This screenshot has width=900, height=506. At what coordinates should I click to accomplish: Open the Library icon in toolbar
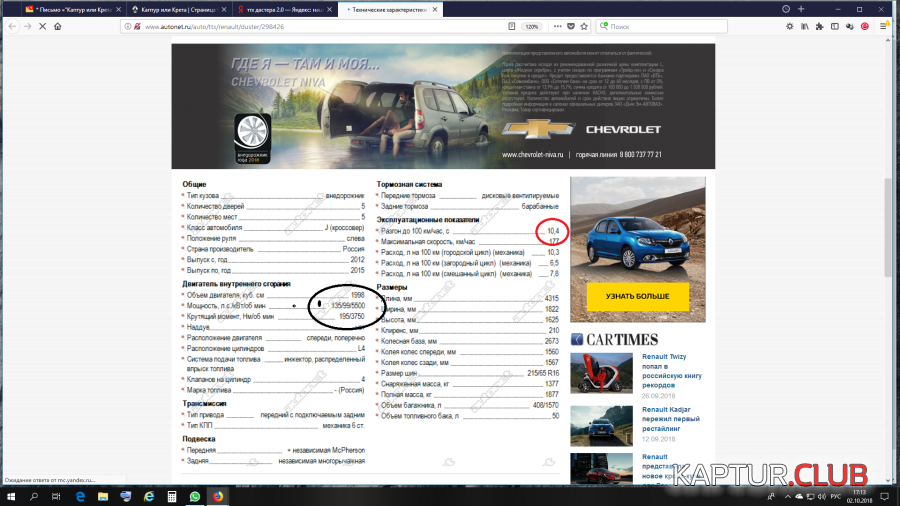[x=805, y=26]
